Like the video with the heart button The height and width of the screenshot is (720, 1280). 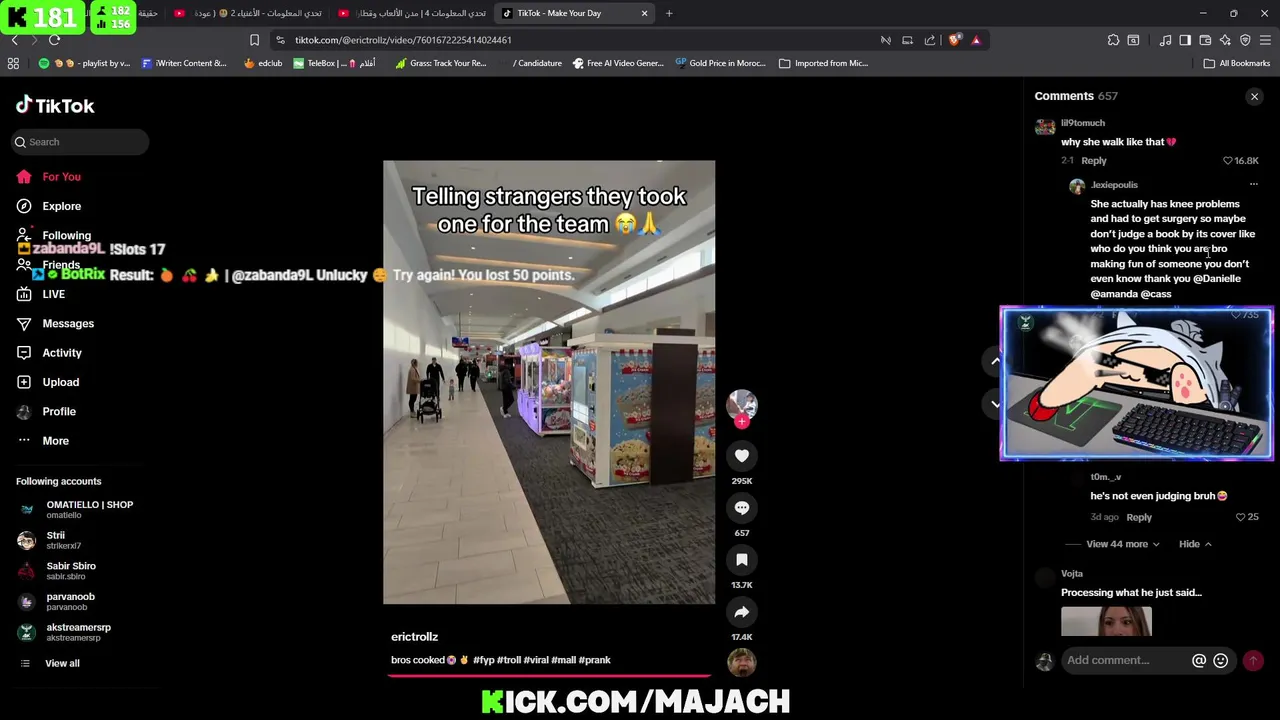pyautogui.click(x=742, y=456)
